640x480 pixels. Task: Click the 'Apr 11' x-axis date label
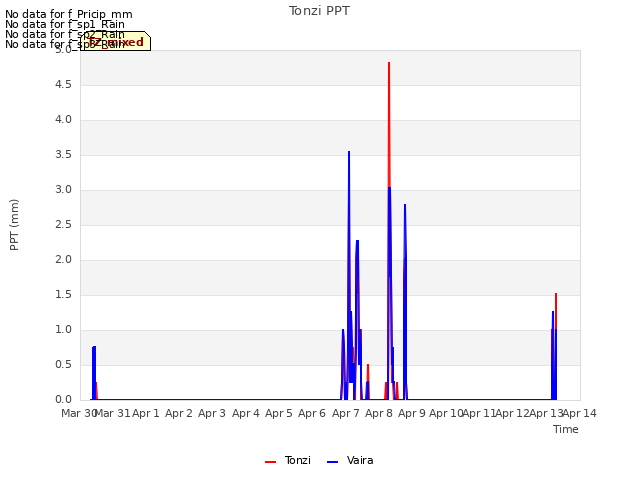[x=479, y=413]
